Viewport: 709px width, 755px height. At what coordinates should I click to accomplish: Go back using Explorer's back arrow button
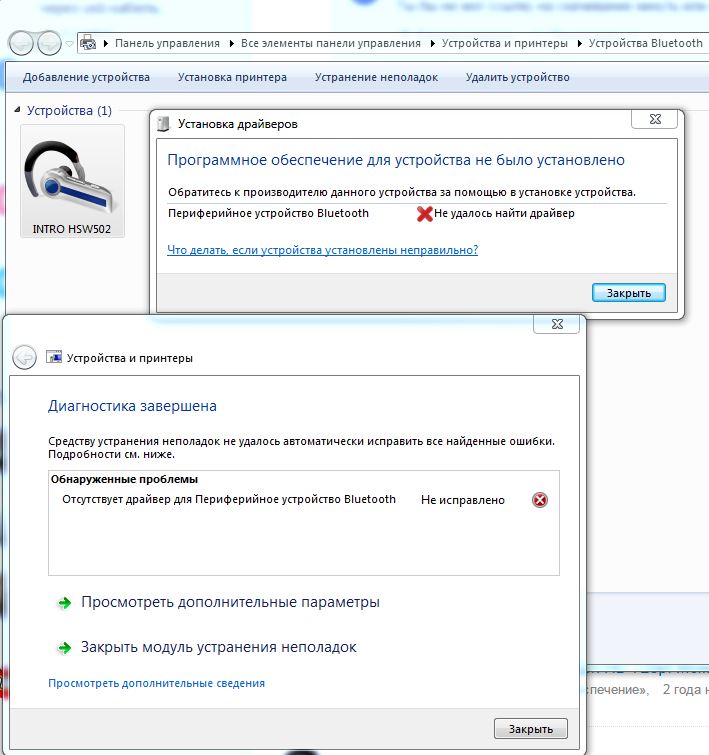pyautogui.click(x=21, y=43)
